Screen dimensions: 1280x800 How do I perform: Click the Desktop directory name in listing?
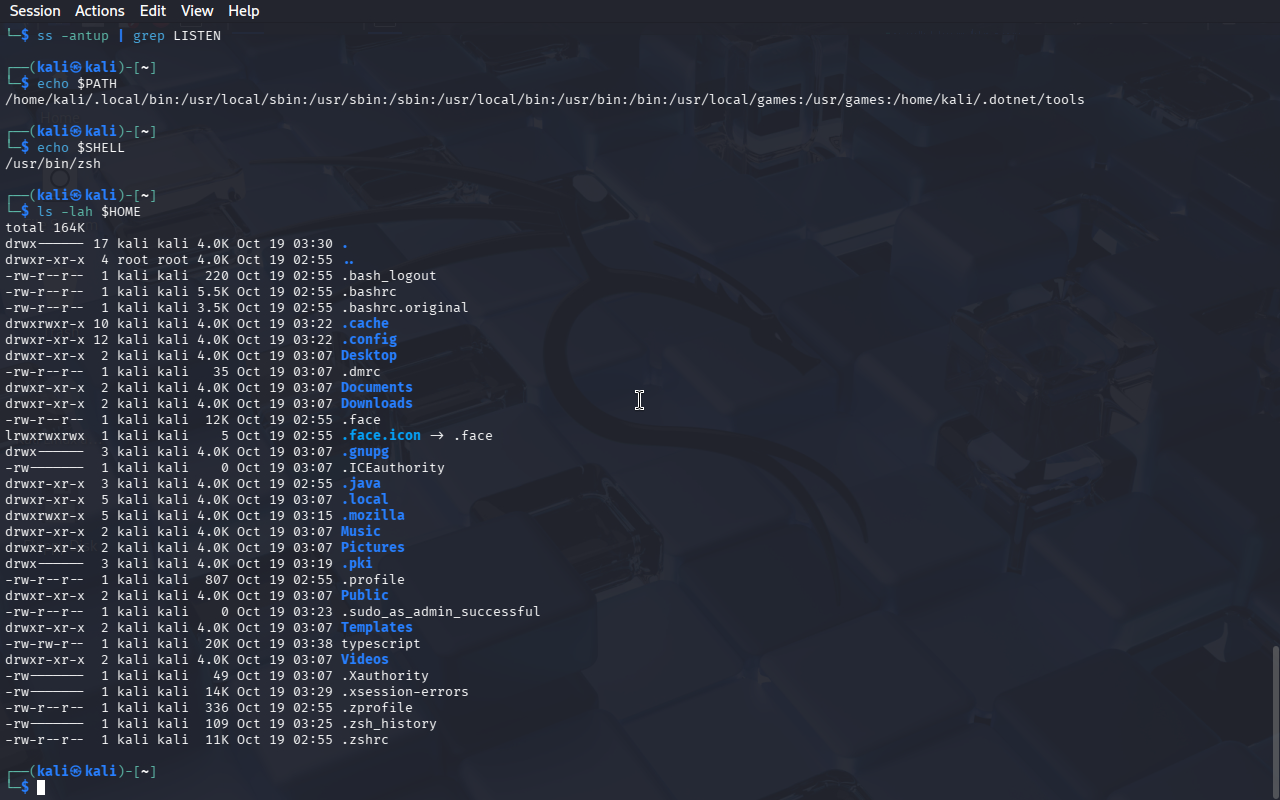tap(368, 356)
